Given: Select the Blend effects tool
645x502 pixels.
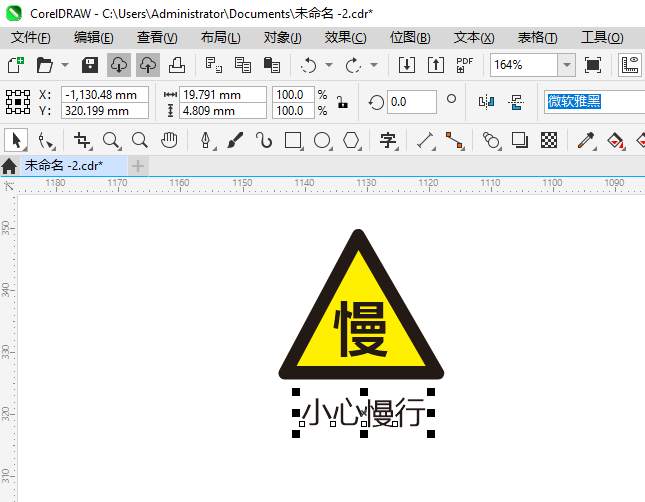Looking at the screenshot, I should coord(491,140).
